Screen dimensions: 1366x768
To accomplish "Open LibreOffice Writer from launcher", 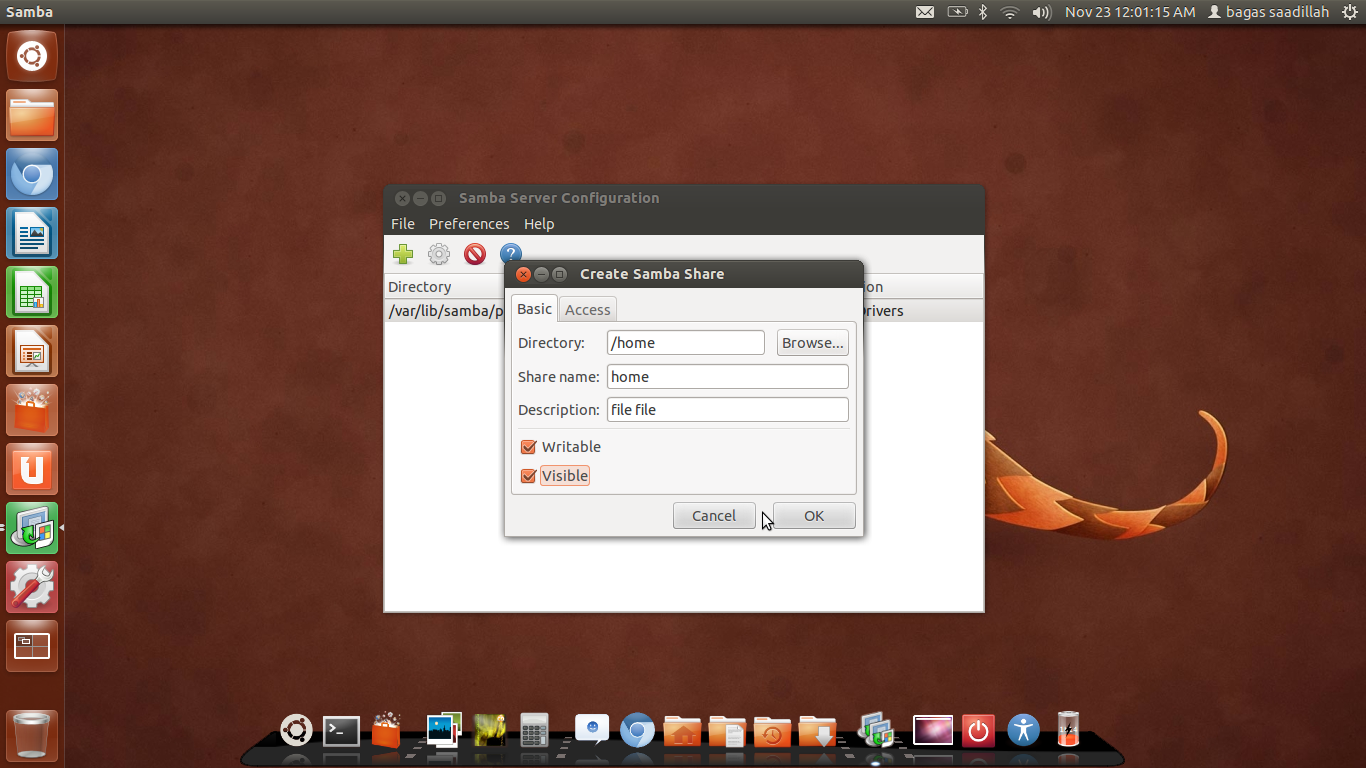I will pyautogui.click(x=32, y=233).
